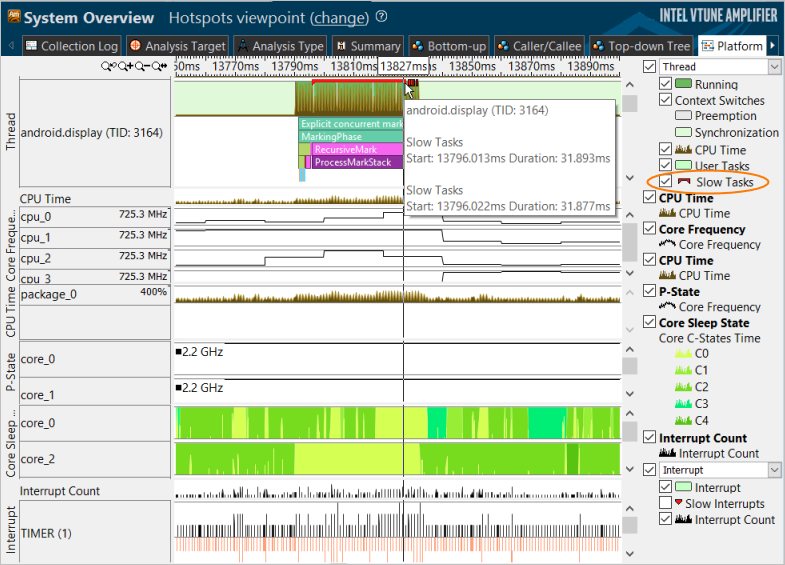Select the Platform tab
785x565 pixels.
(x=732, y=46)
